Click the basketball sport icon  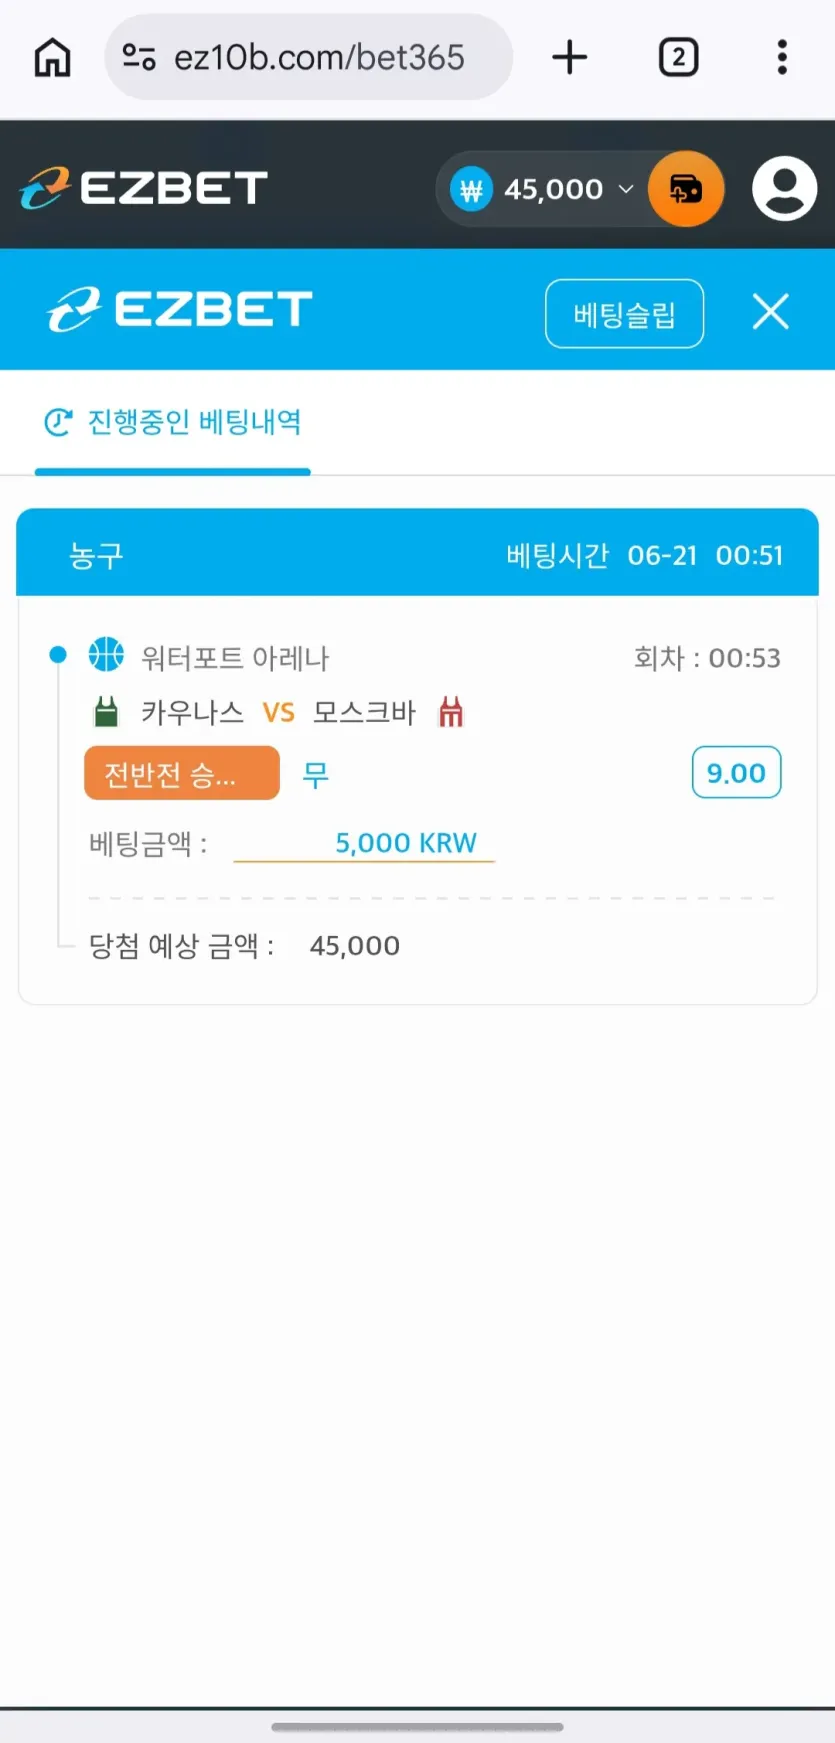click(x=106, y=655)
